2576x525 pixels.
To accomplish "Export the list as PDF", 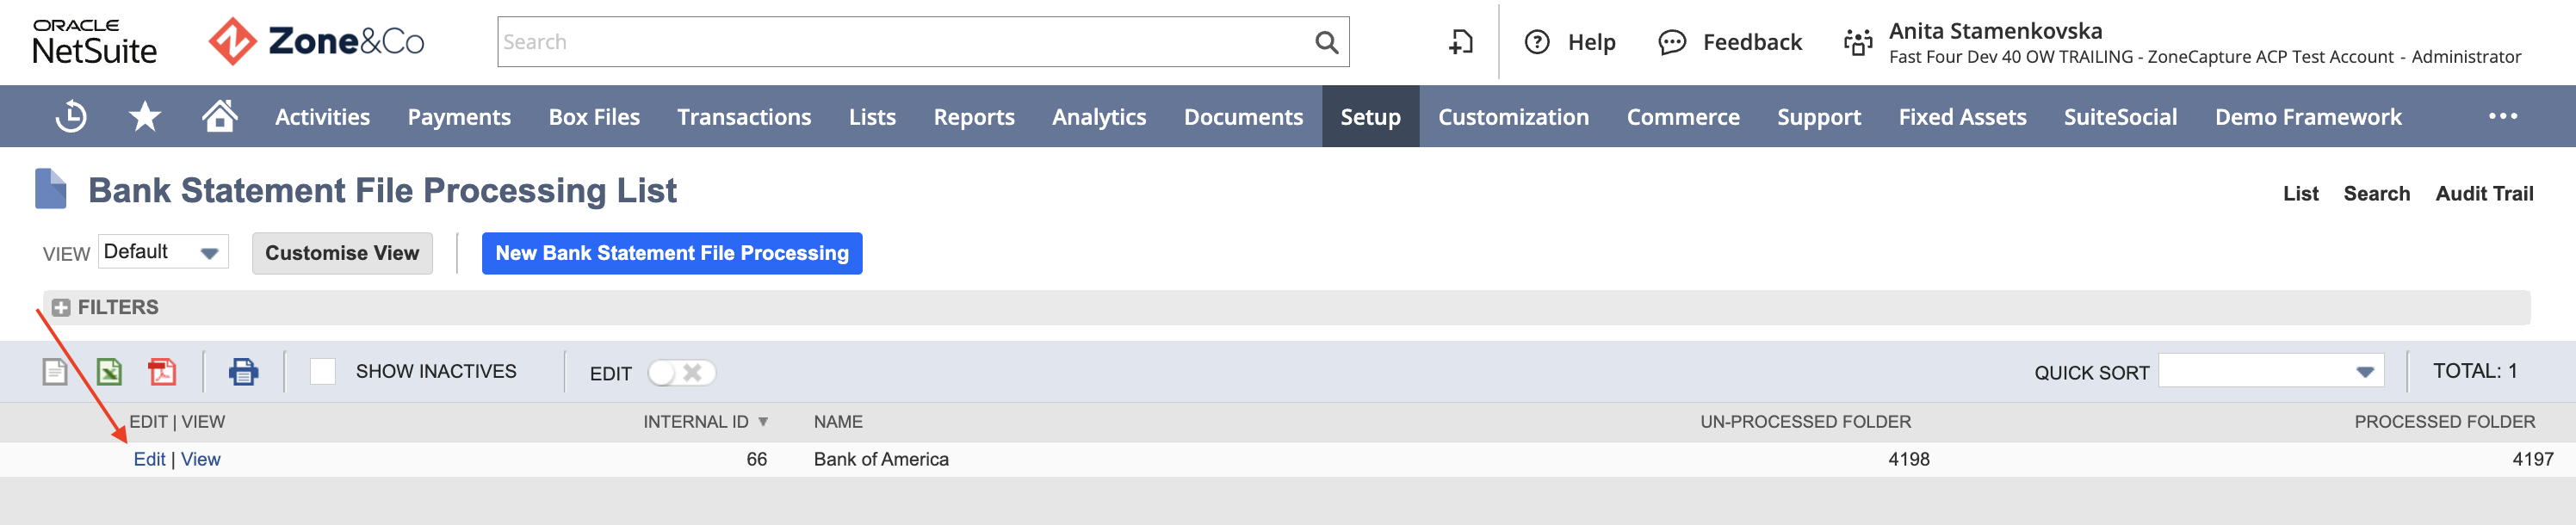I will point(162,372).
